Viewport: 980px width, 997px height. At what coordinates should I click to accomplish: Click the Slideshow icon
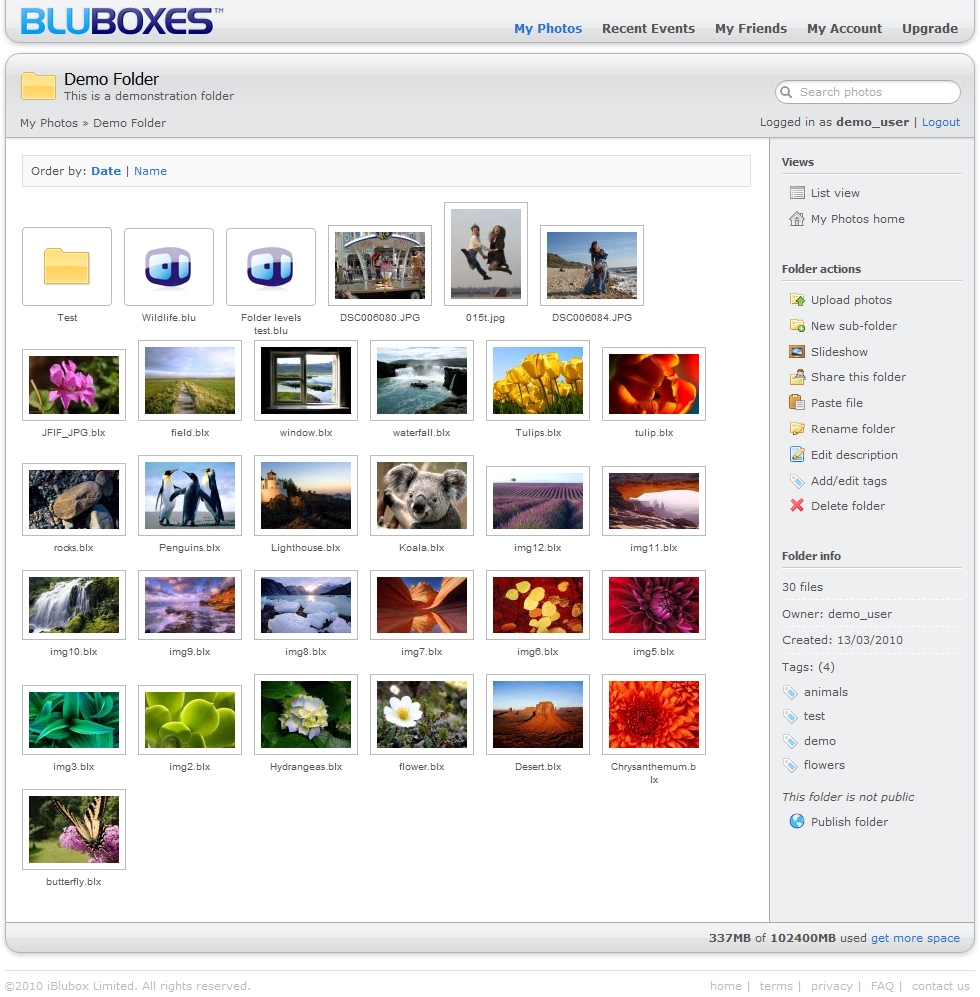click(x=796, y=352)
